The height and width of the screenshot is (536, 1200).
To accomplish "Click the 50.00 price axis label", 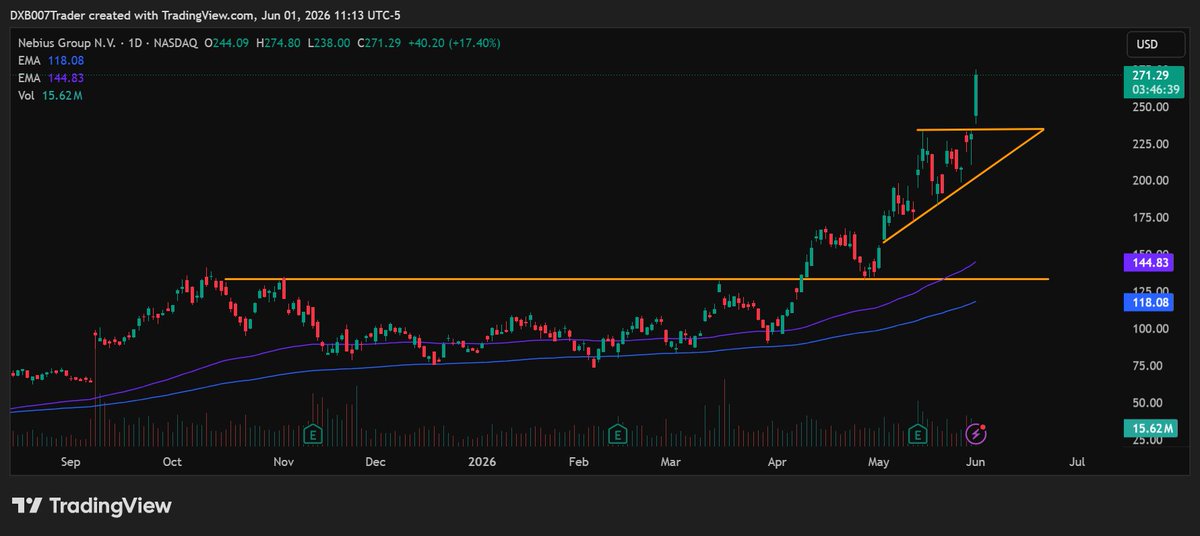I will (x=1148, y=403).
